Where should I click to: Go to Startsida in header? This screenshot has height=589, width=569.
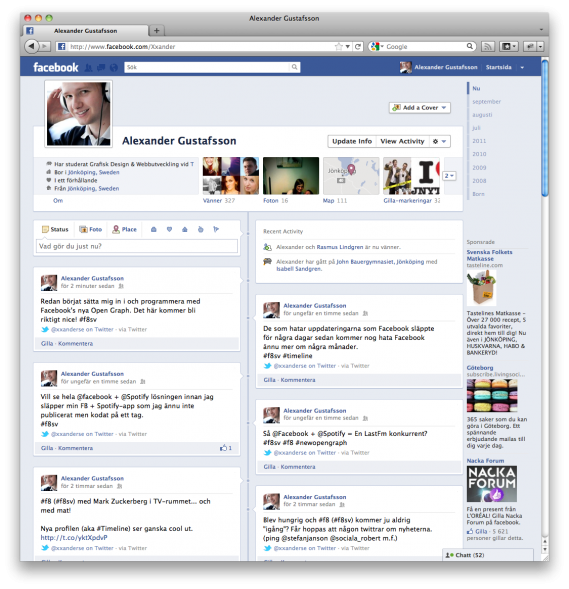pos(498,67)
